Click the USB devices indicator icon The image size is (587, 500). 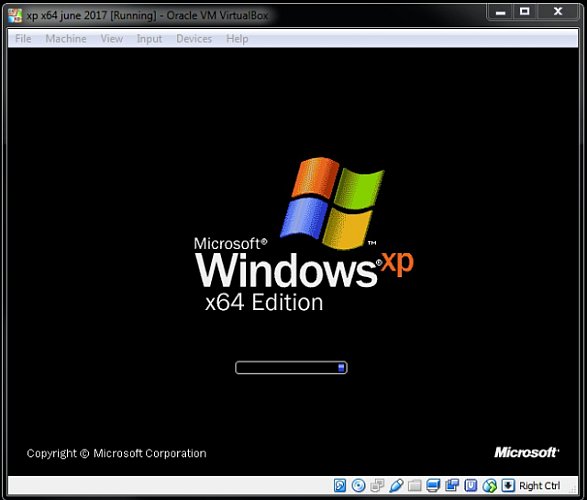pos(396,485)
